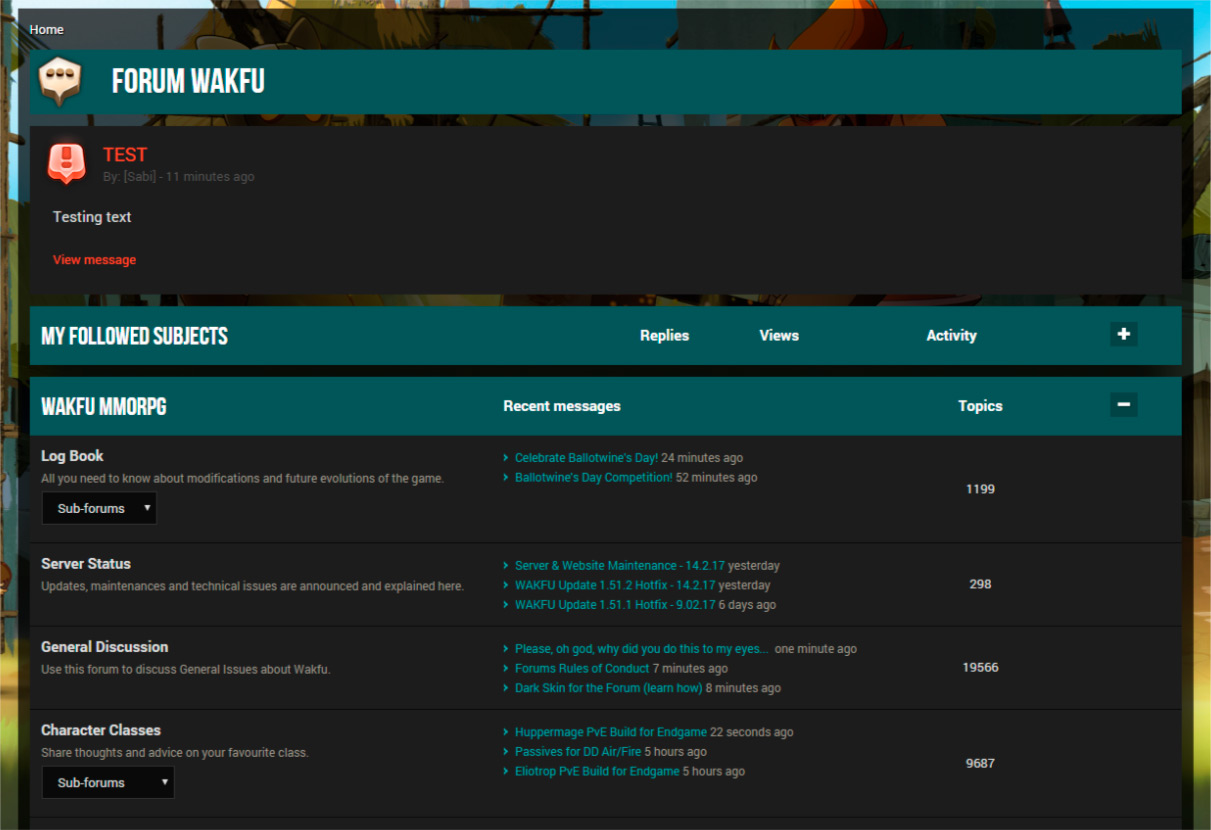Click the red alert icon beside TEST
Screen dimensions: 1211x830
(x=66, y=162)
